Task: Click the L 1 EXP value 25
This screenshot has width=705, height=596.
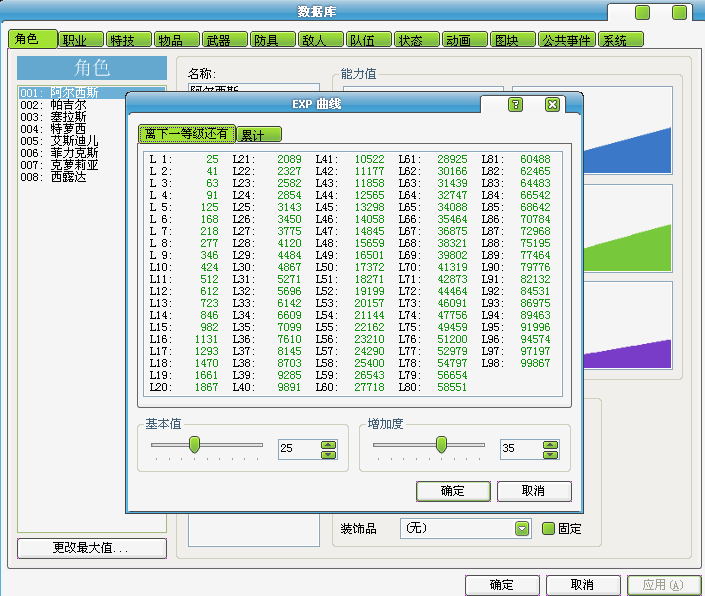Action: coord(212,160)
